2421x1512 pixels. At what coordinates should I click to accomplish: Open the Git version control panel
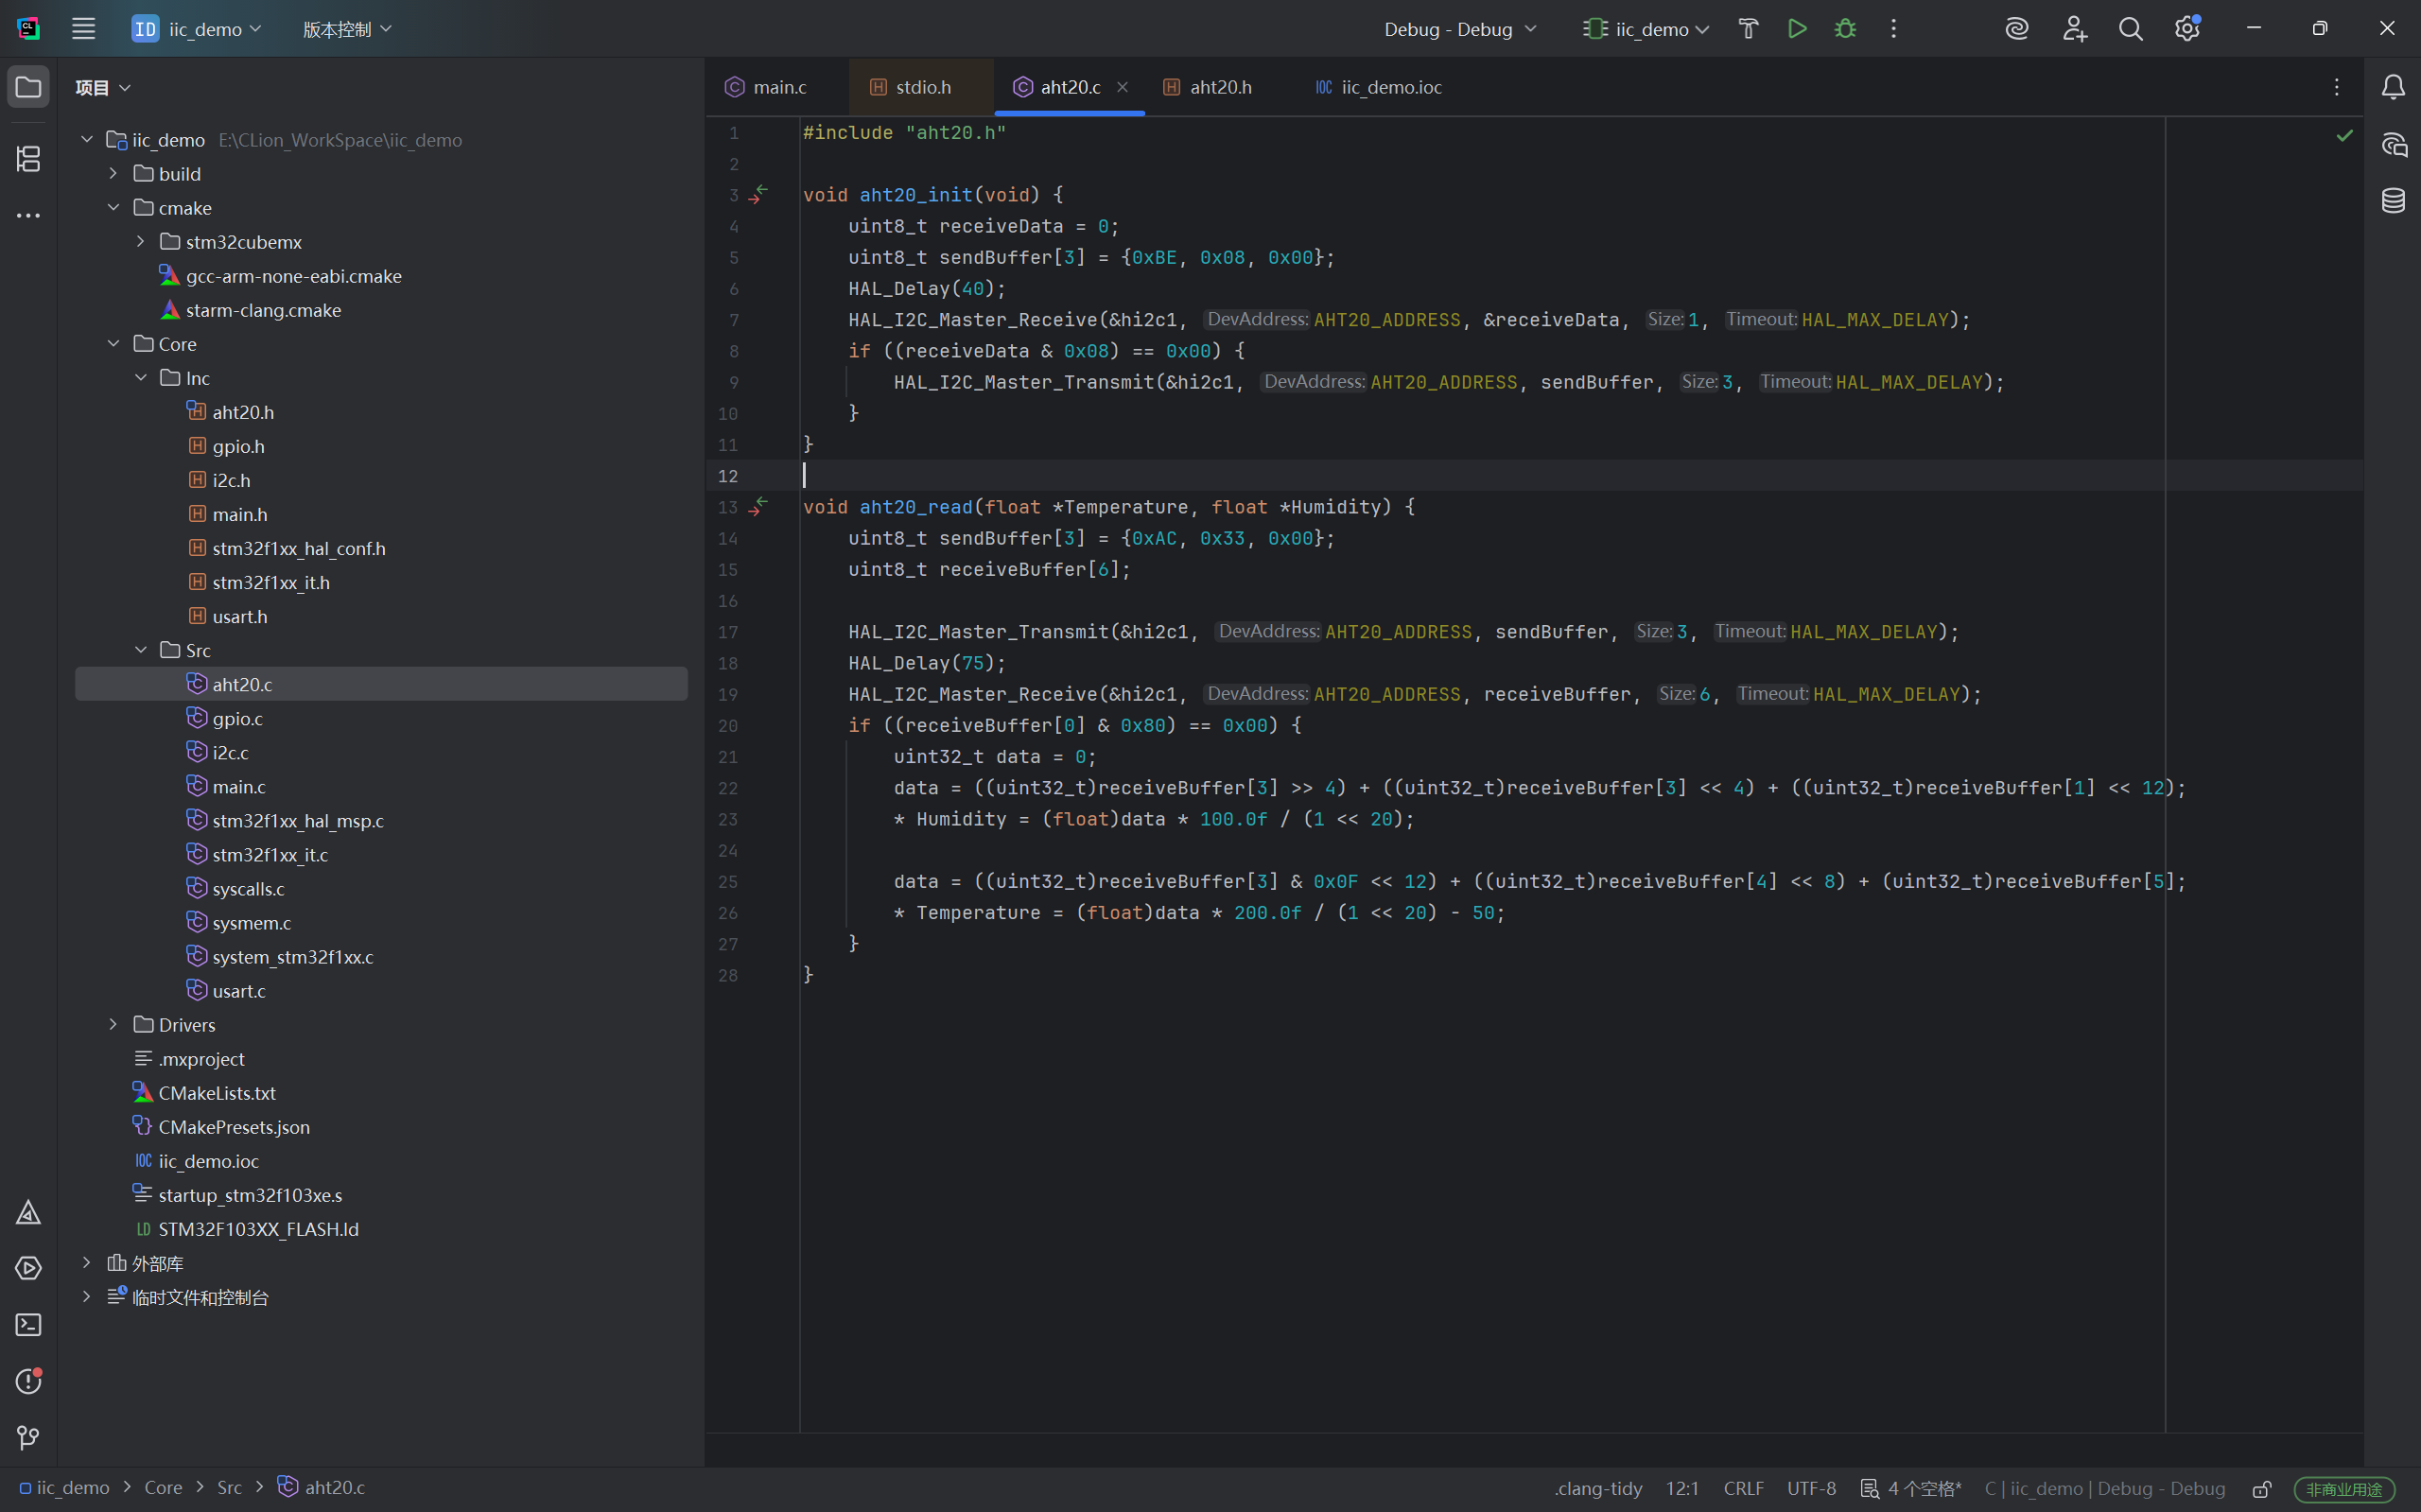28,1437
